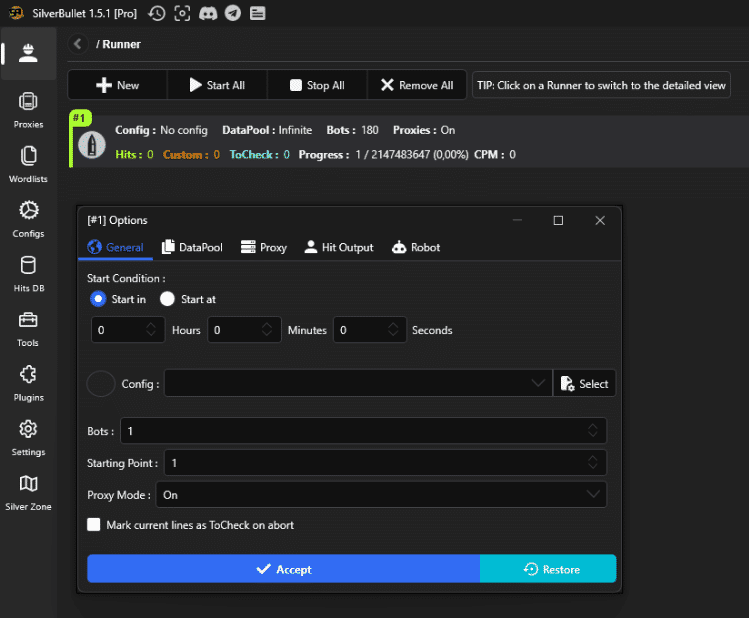This screenshot has width=749, height=618.
Task: Click the Start All toolbar button
Action: click(217, 85)
